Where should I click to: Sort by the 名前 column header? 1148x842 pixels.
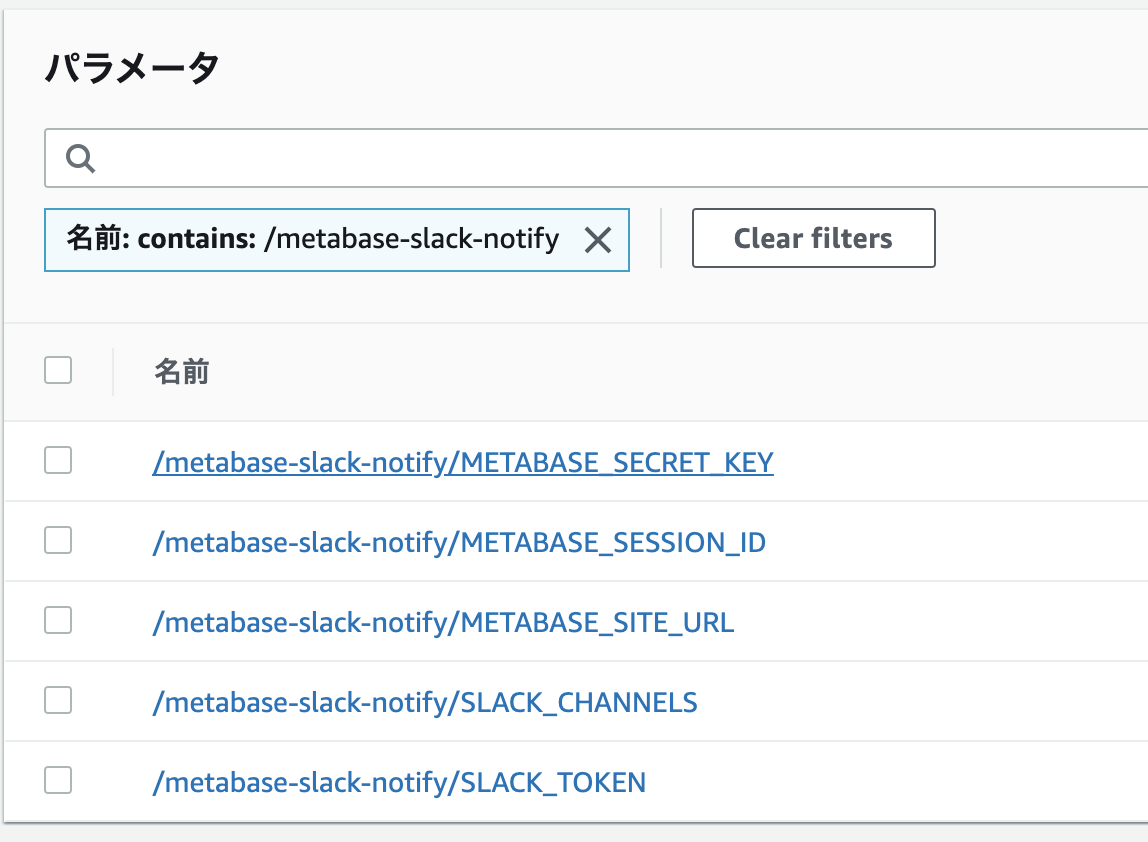click(x=181, y=373)
